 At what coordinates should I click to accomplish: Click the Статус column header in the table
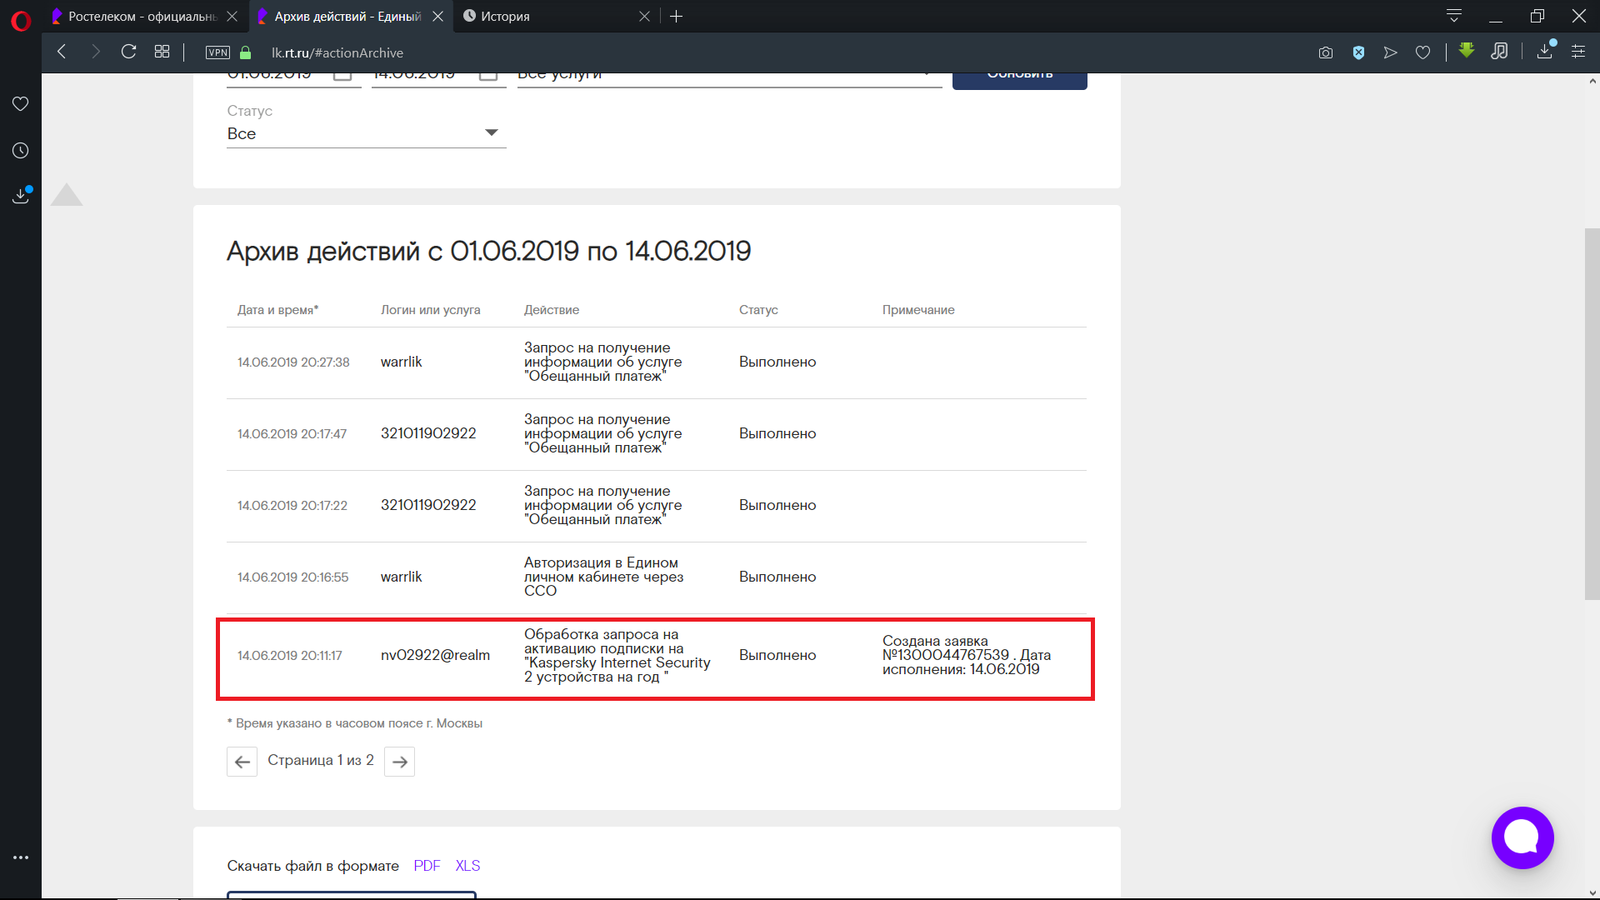pos(758,310)
